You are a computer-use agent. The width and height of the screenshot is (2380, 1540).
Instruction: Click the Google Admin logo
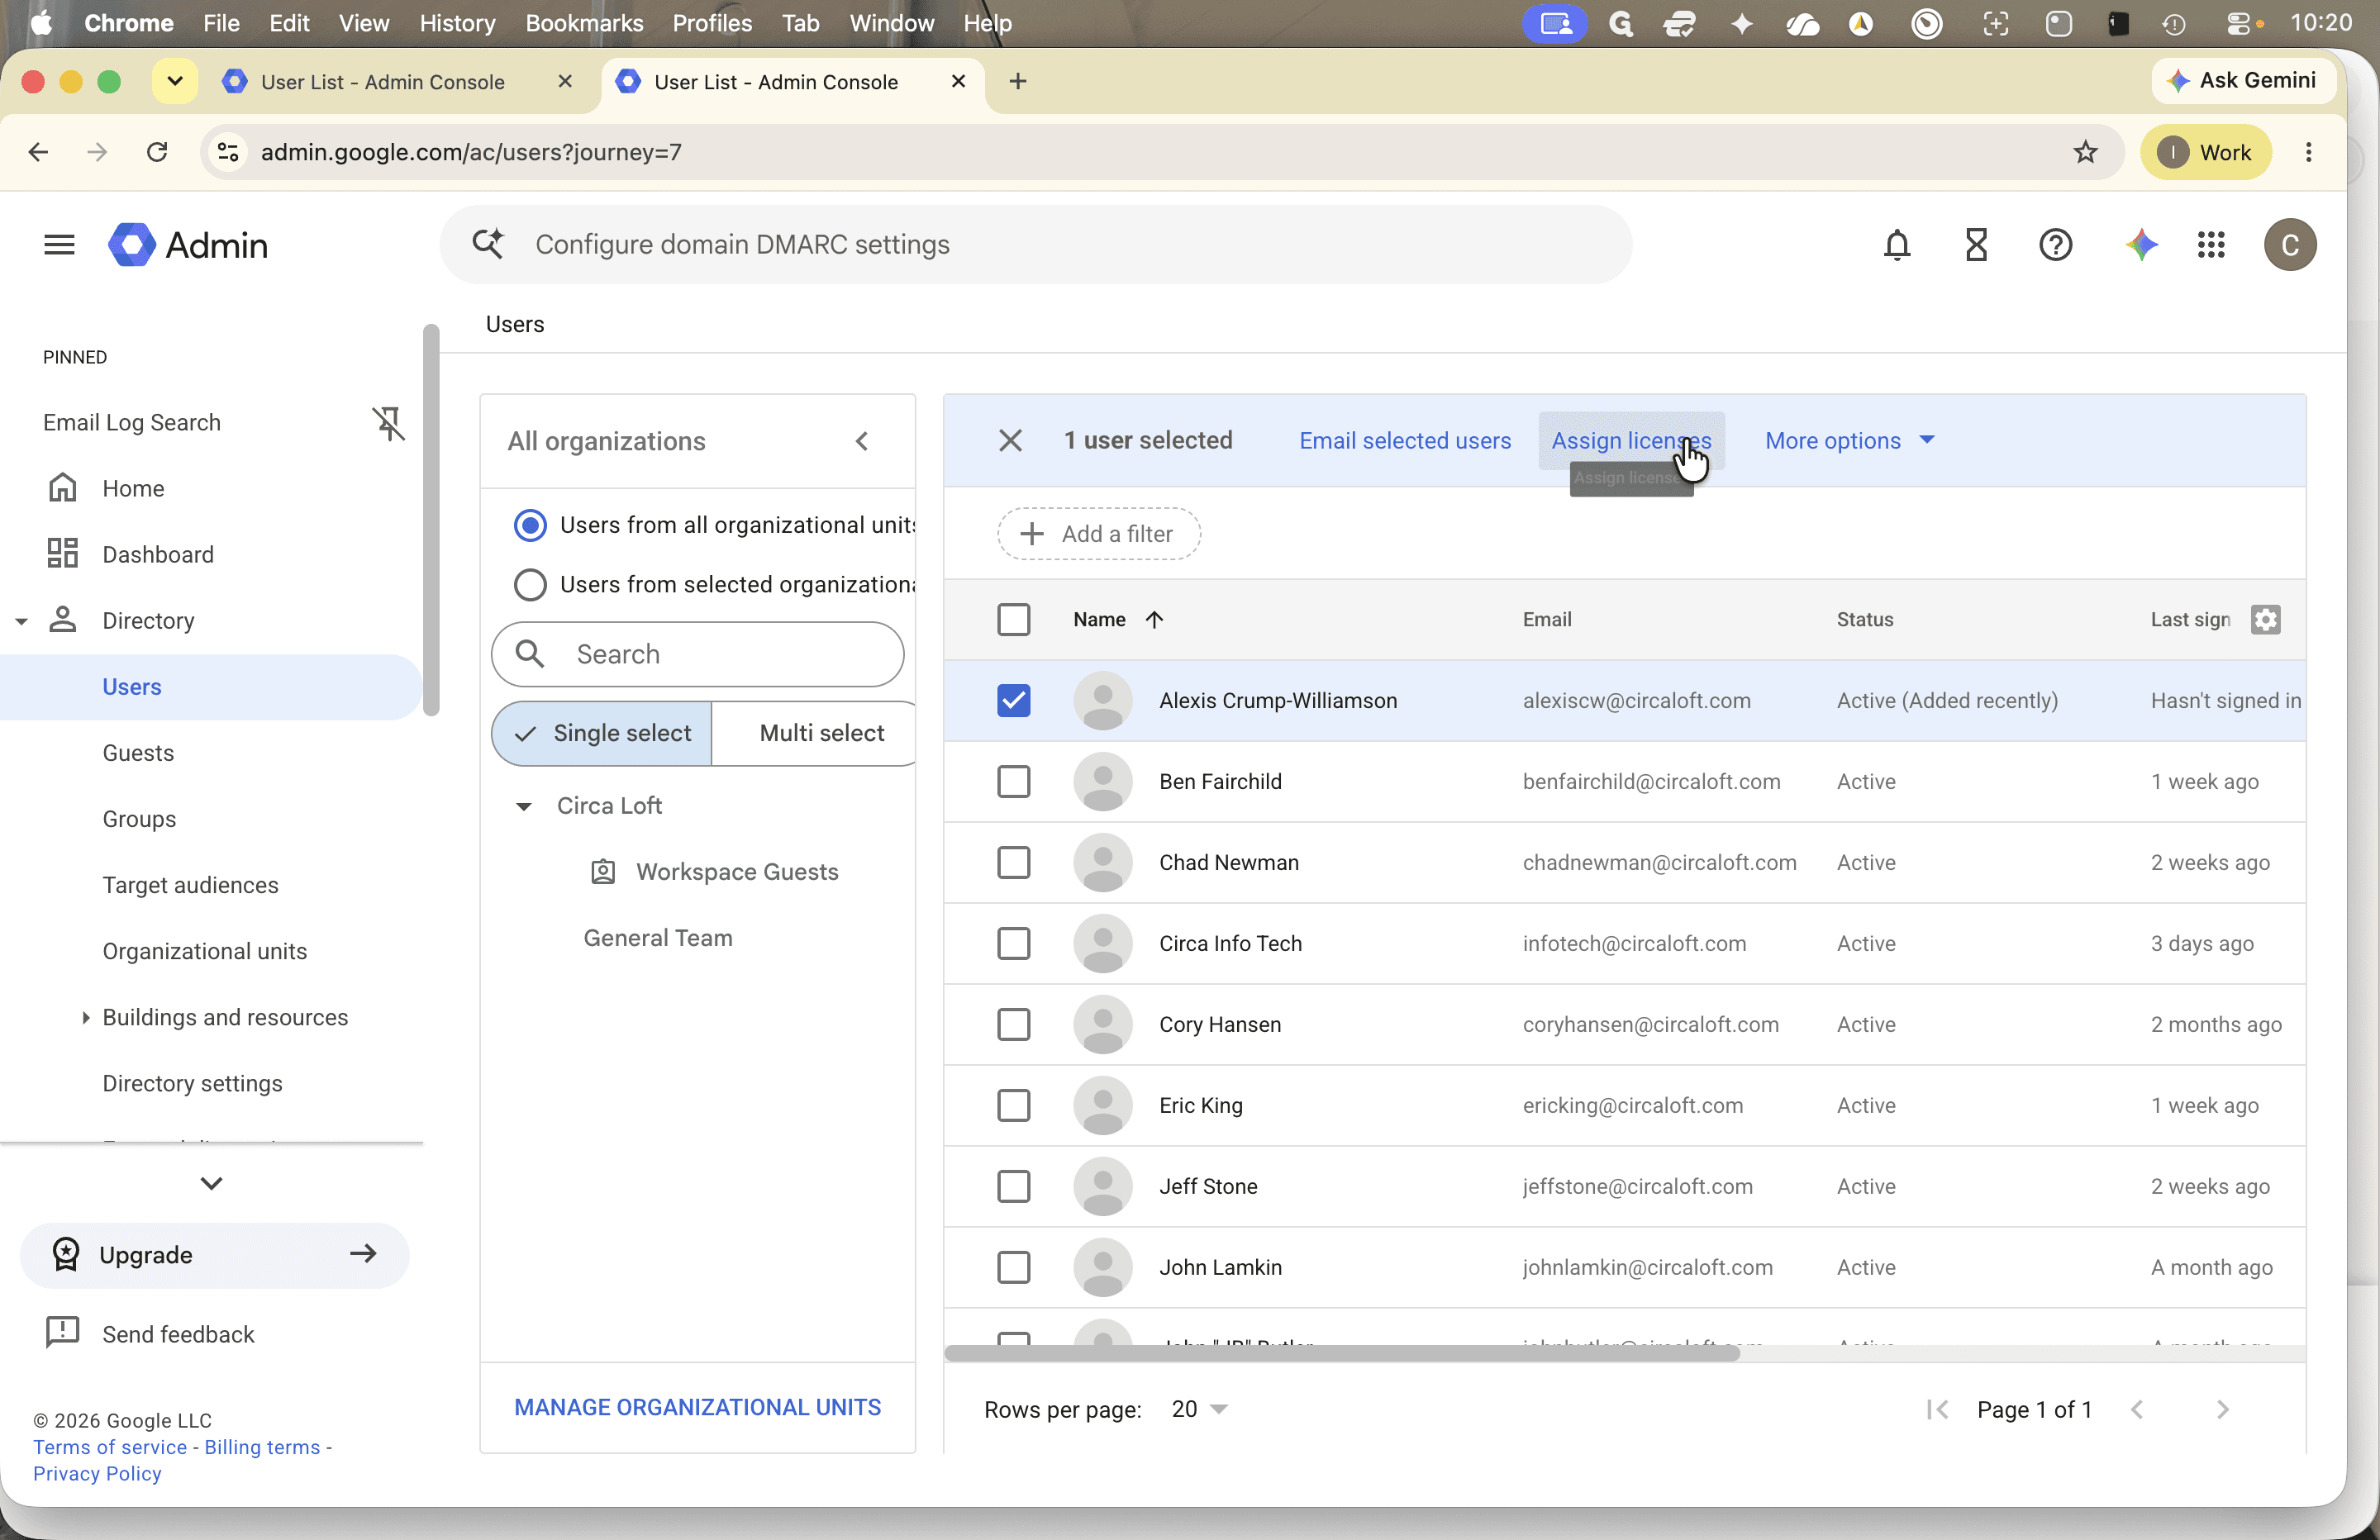(x=188, y=245)
